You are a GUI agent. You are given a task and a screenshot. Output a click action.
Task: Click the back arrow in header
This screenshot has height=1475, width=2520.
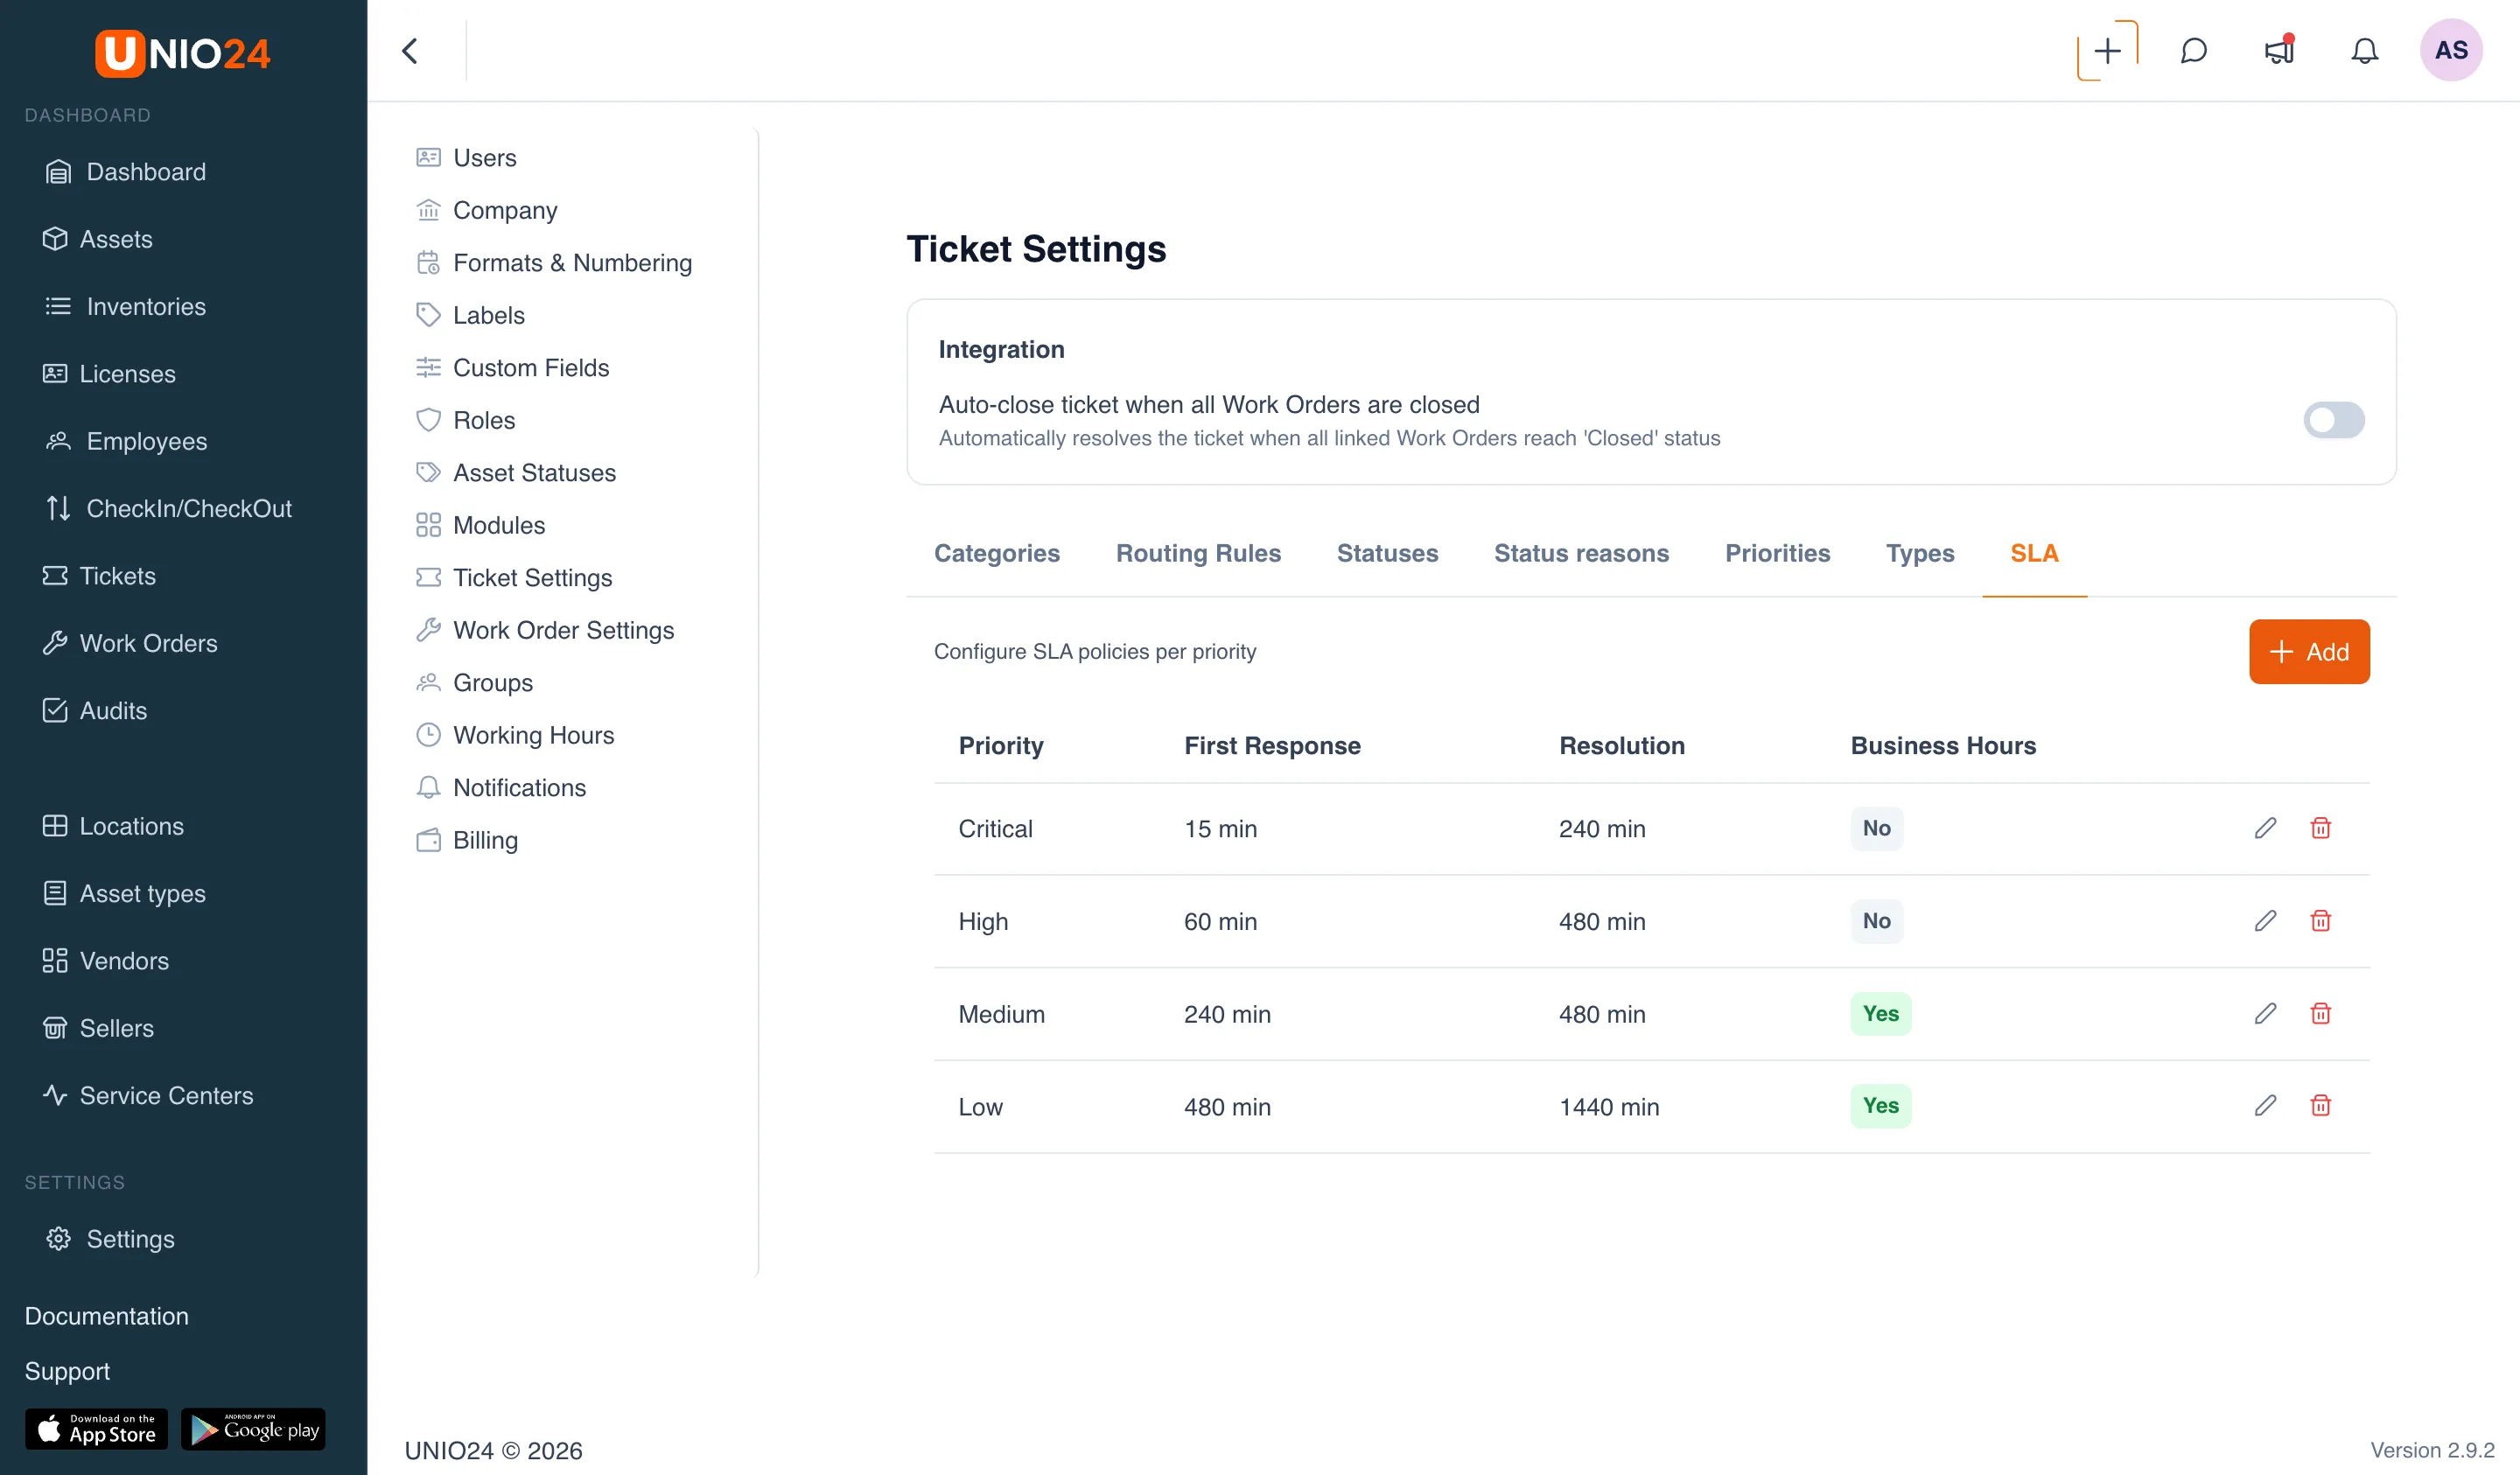(x=410, y=50)
